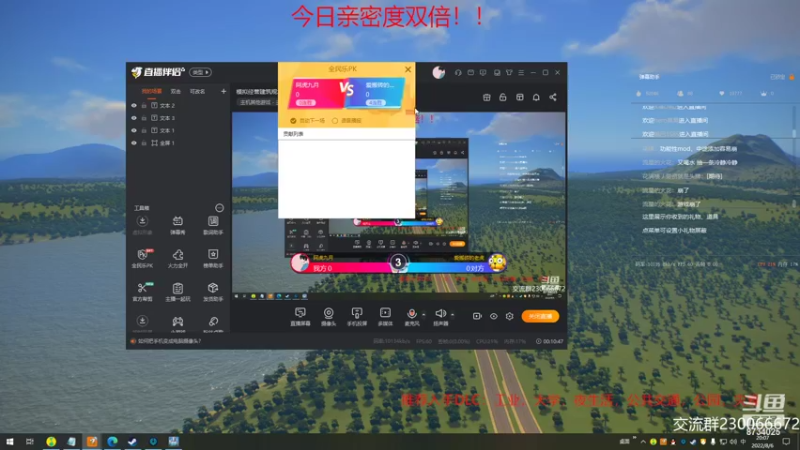Switch to the second scene tab
The image size is (800, 450).
[176, 91]
